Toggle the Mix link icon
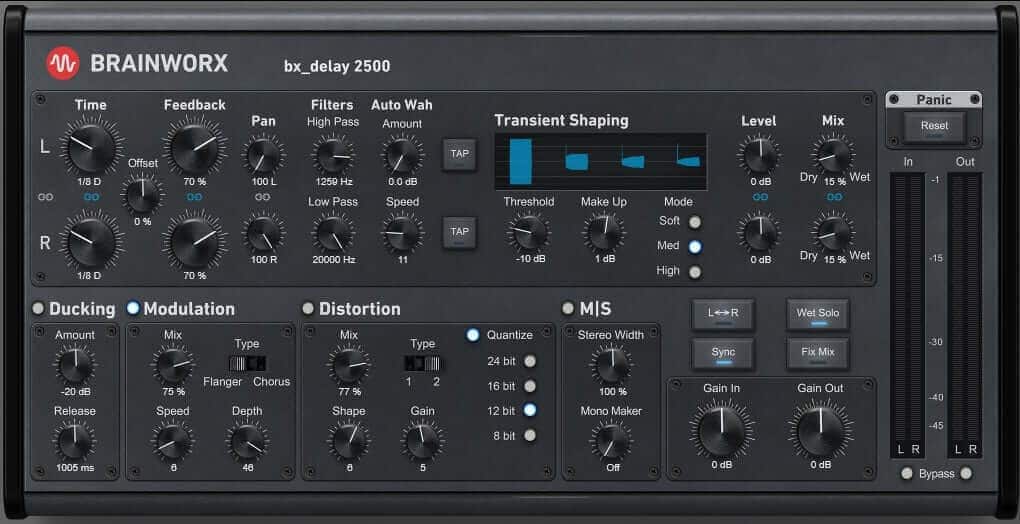The width and height of the screenshot is (1020, 524). [x=834, y=196]
